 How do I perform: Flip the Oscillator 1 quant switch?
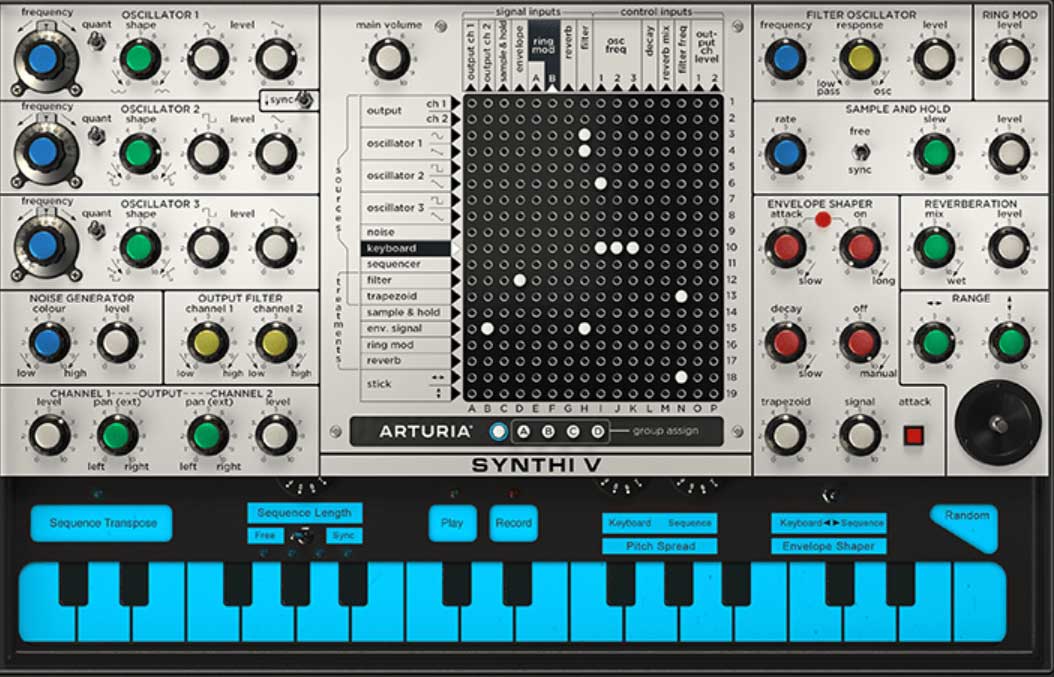[97, 42]
